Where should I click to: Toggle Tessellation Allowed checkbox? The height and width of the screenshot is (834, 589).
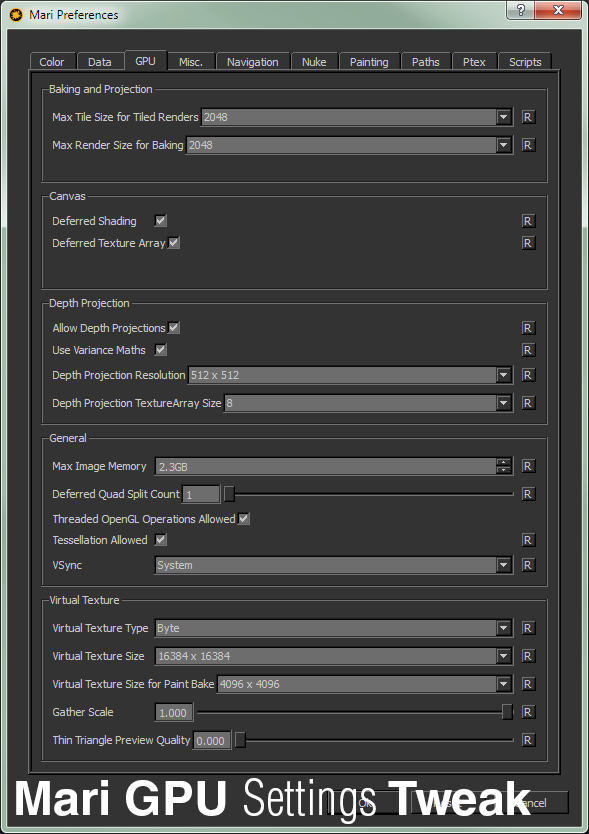160,540
